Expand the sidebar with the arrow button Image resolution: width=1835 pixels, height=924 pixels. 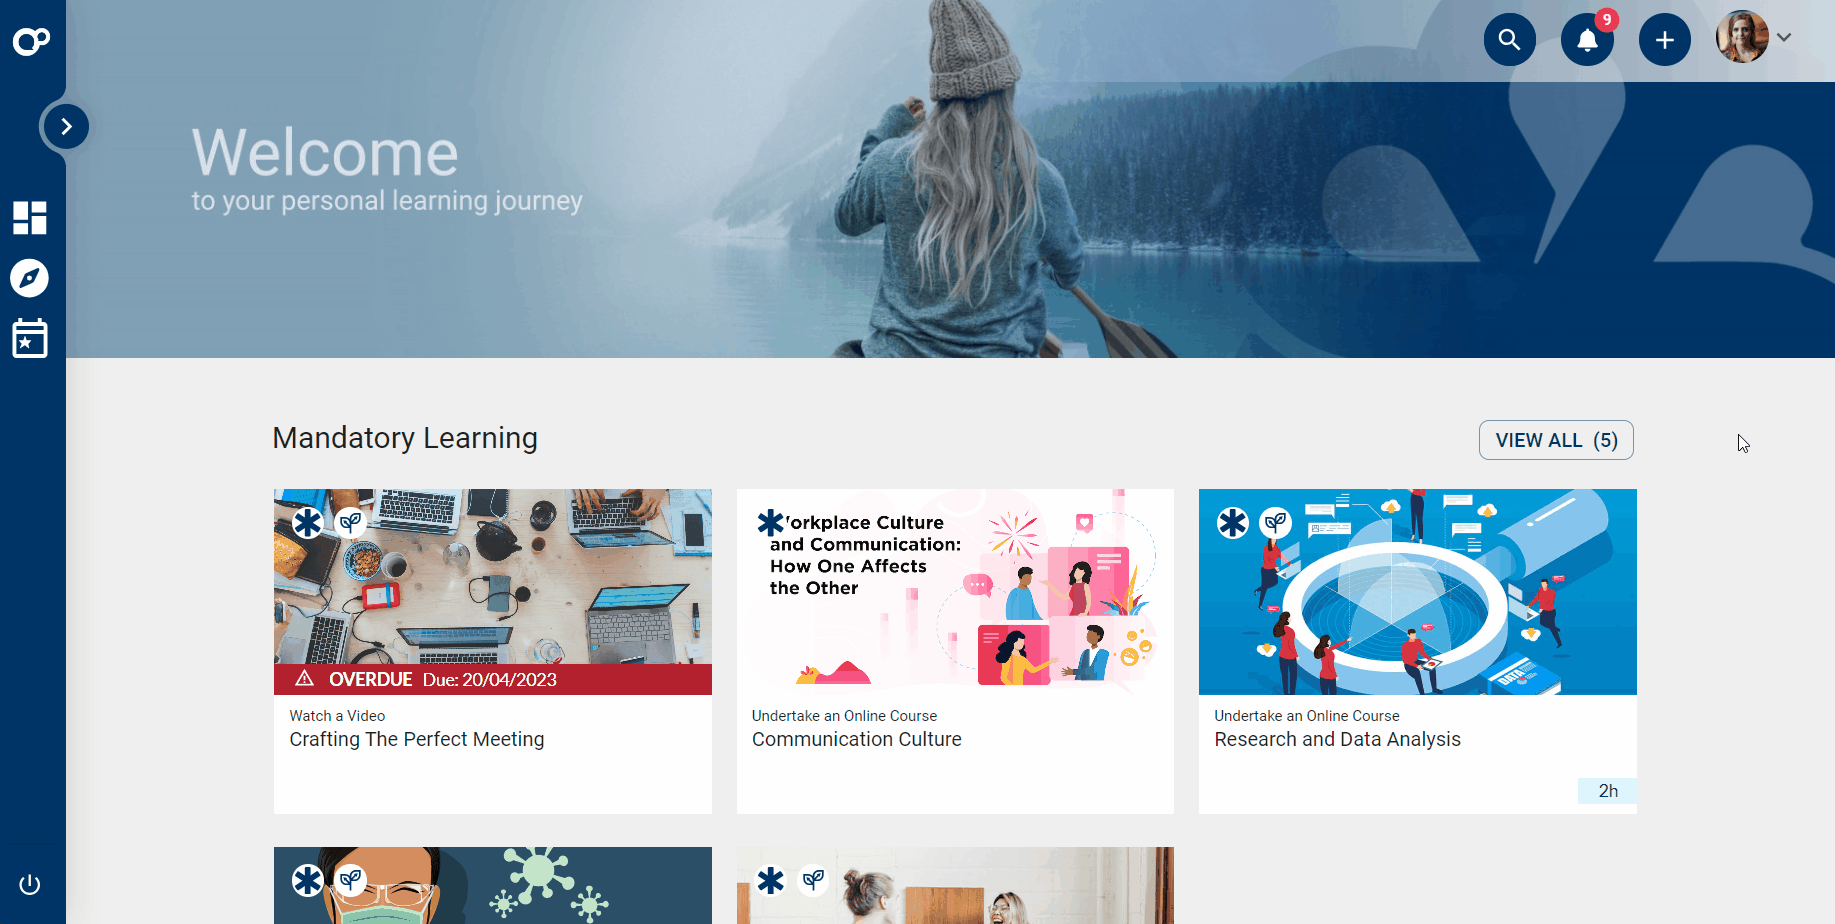point(66,127)
